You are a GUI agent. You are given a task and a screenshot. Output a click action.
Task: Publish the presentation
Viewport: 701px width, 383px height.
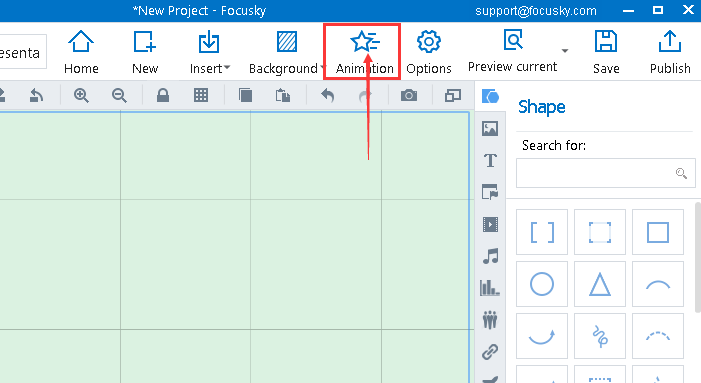coord(670,52)
